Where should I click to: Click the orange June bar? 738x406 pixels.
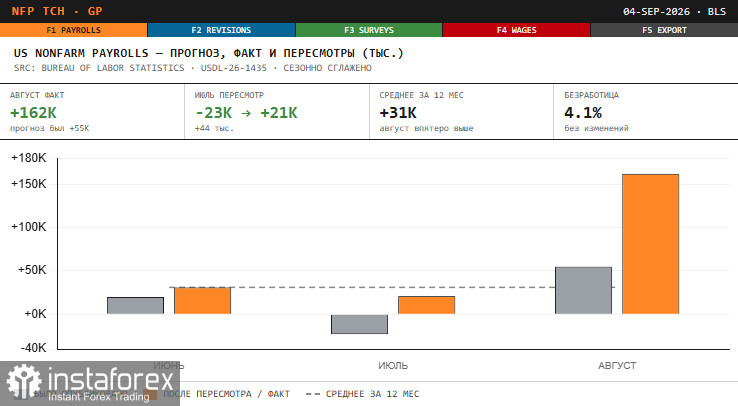(x=202, y=301)
